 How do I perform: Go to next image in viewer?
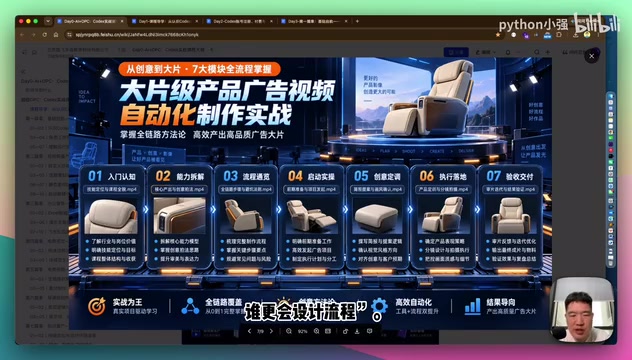(x=271, y=331)
